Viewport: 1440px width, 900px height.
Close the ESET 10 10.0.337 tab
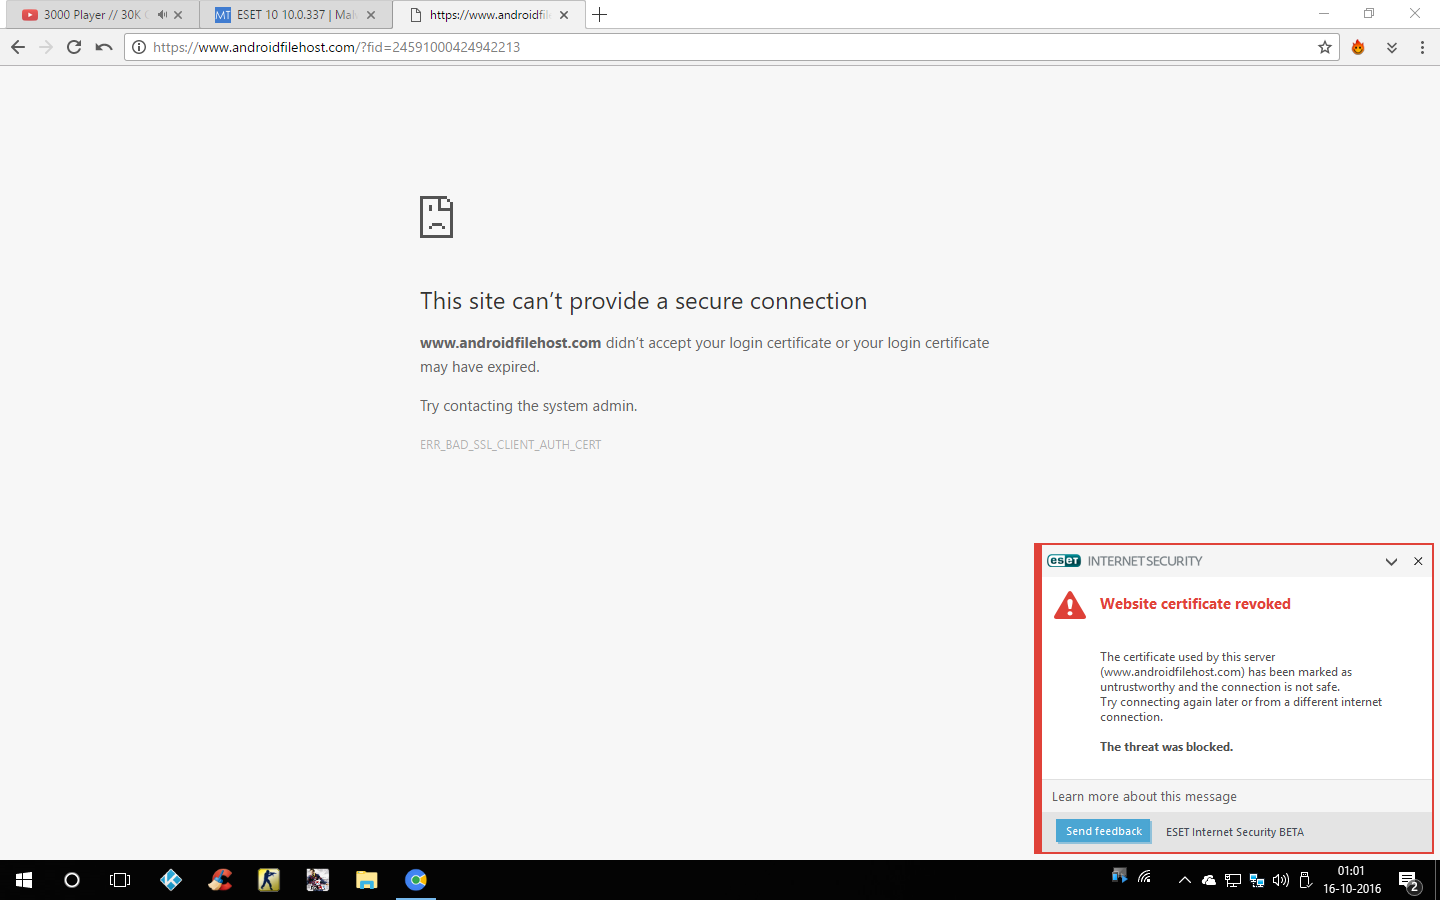coord(371,15)
